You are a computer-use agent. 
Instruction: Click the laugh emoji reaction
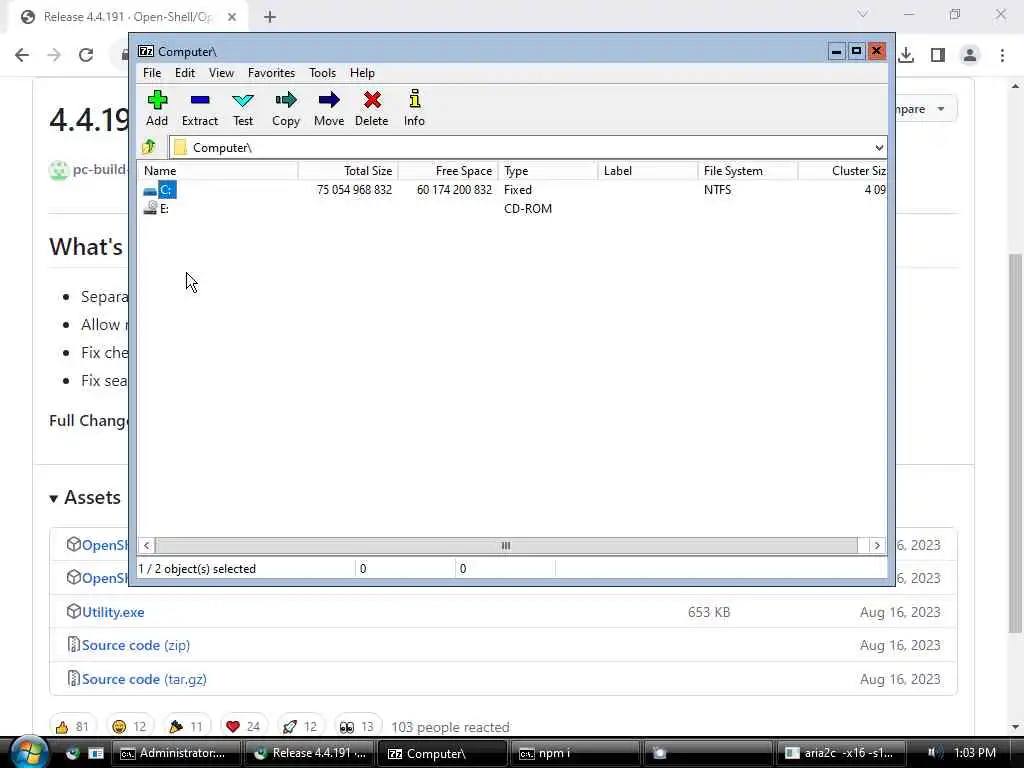(129, 727)
